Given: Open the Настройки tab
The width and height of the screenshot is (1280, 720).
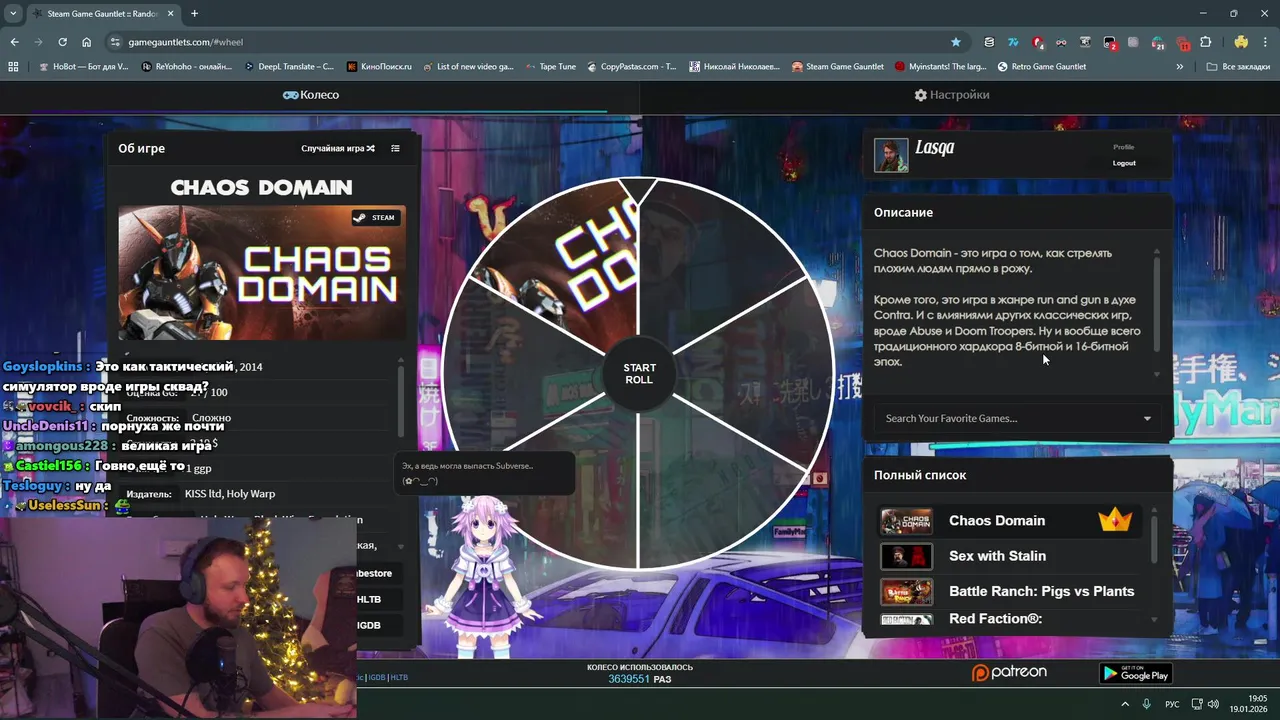Looking at the screenshot, I should tap(952, 95).
